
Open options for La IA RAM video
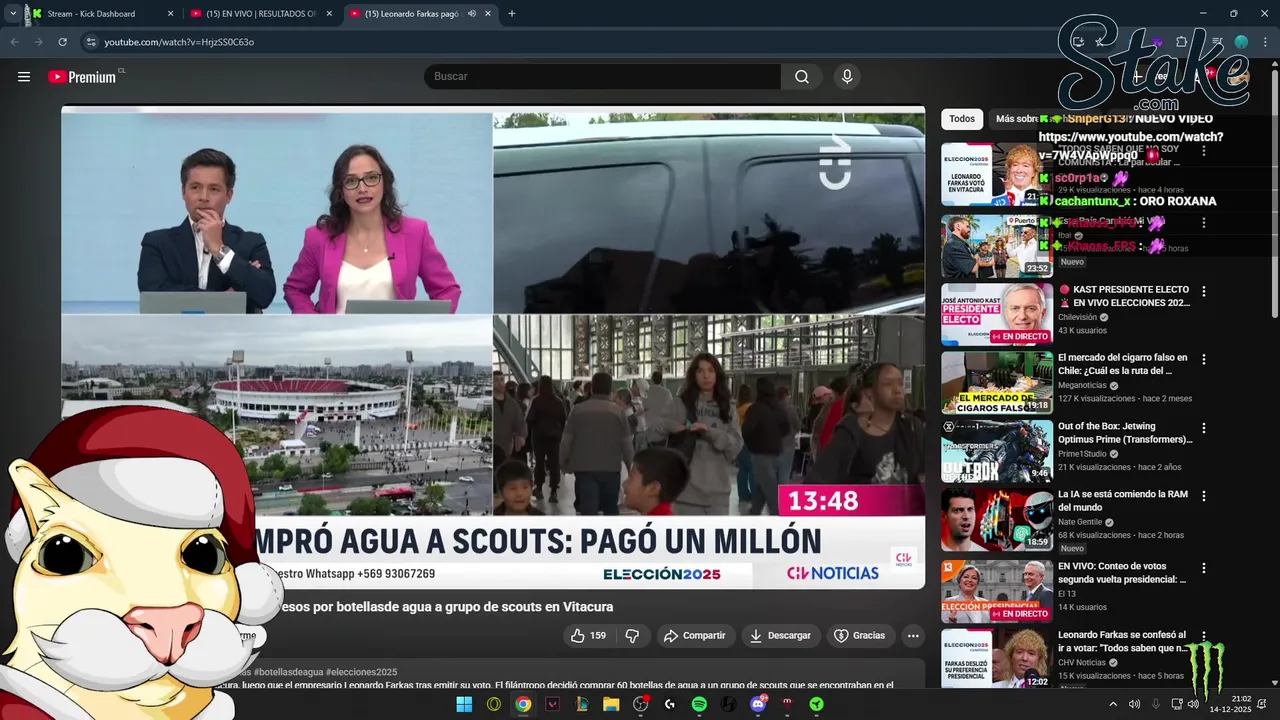pos(1204,496)
